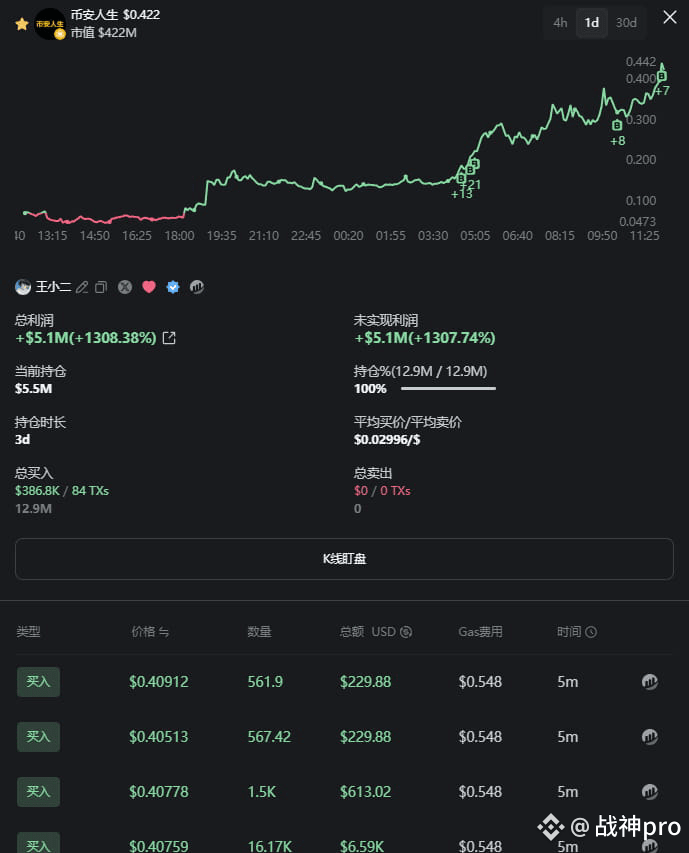Screen dimensions: 689x853
Task: Click the 币安人生 token avatar
Action: (50, 24)
